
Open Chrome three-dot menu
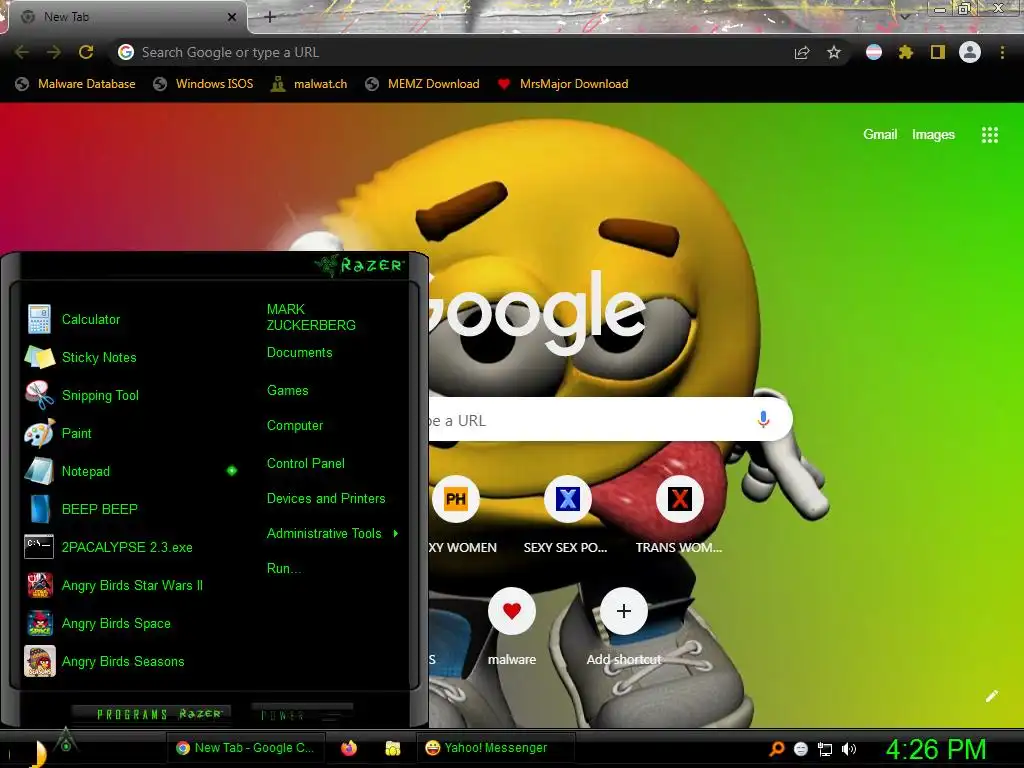[x=1002, y=52]
